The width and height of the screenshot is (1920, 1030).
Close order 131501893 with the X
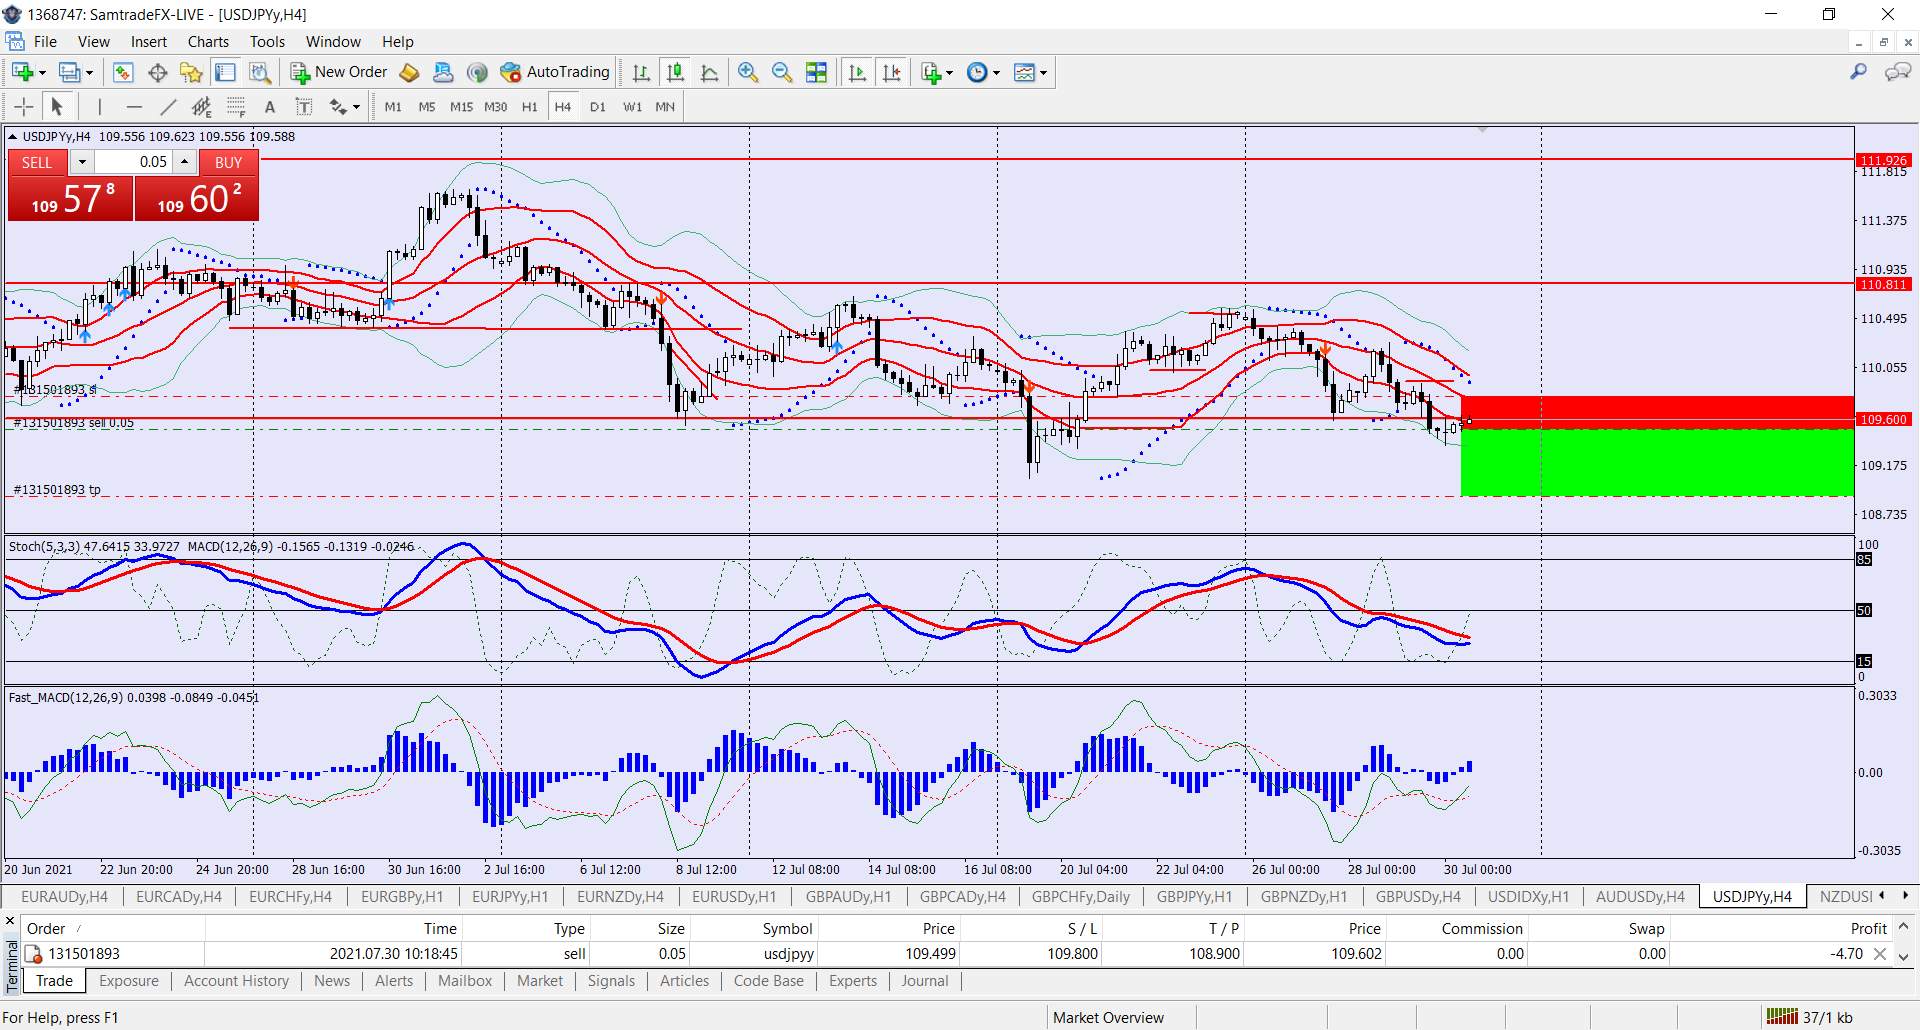[x=1879, y=954]
